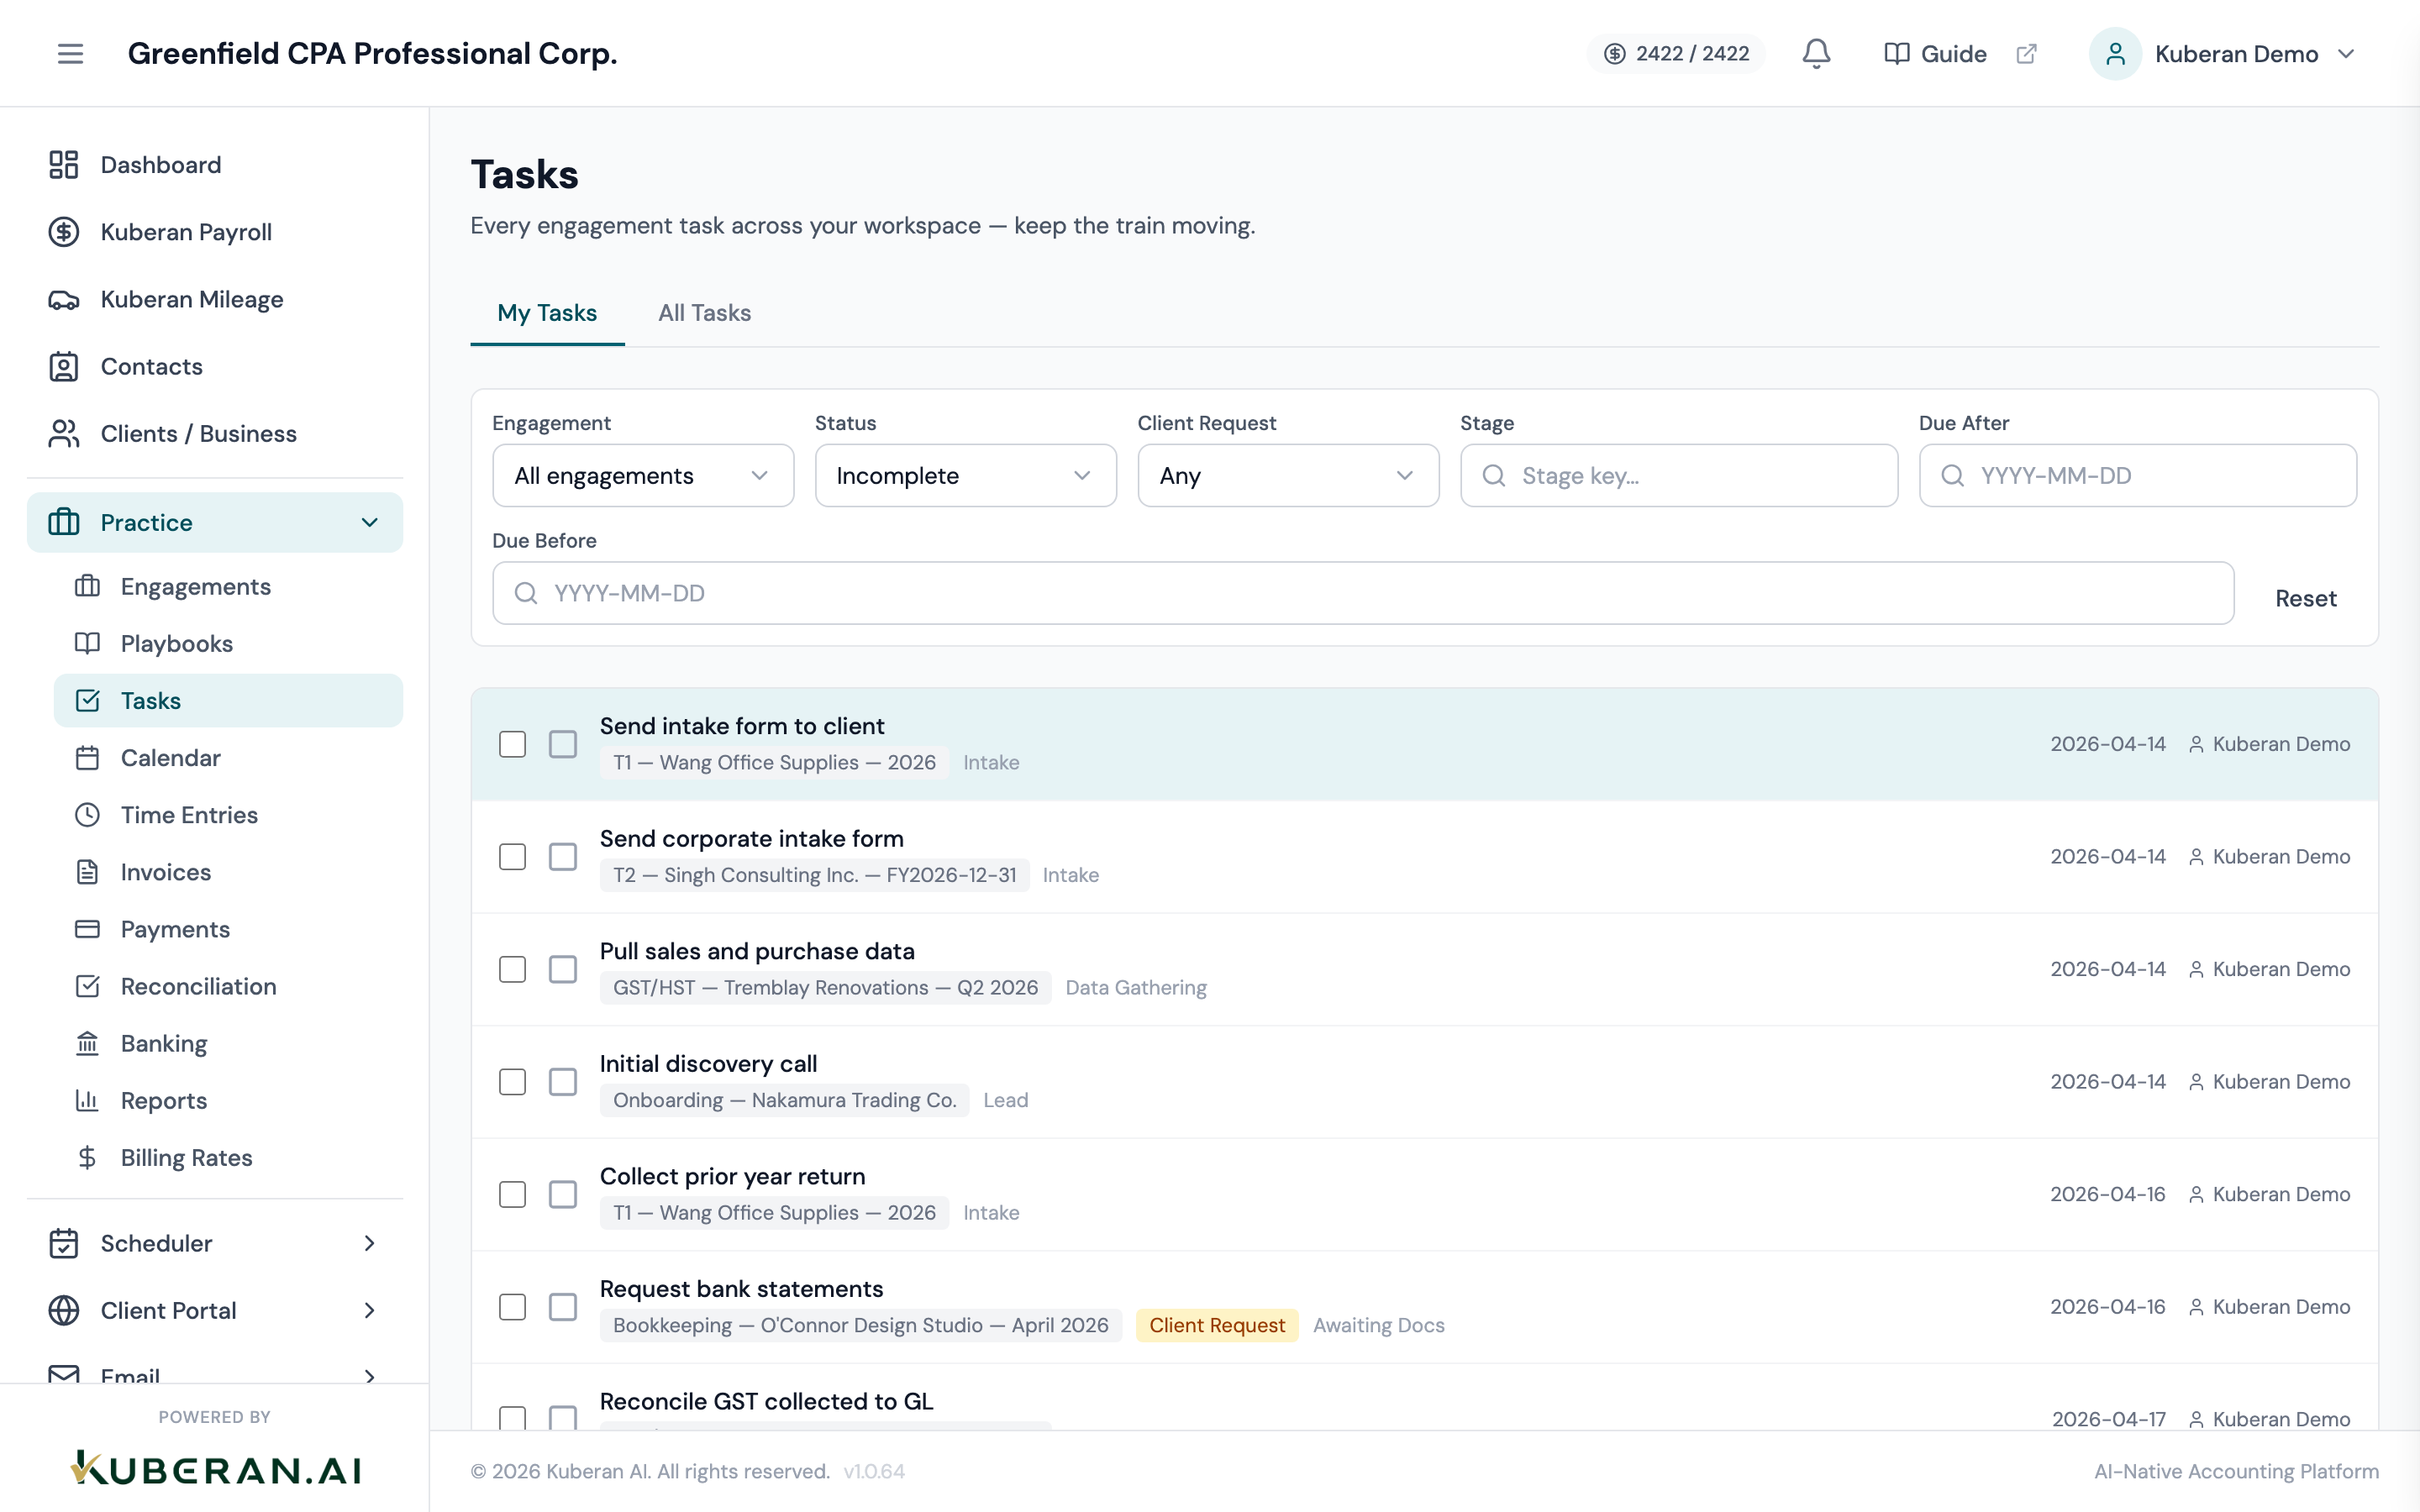Expand the Email section chevron
Image resolution: width=2420 pixels, height=1512 pixels.
(x=370, y=1376)
